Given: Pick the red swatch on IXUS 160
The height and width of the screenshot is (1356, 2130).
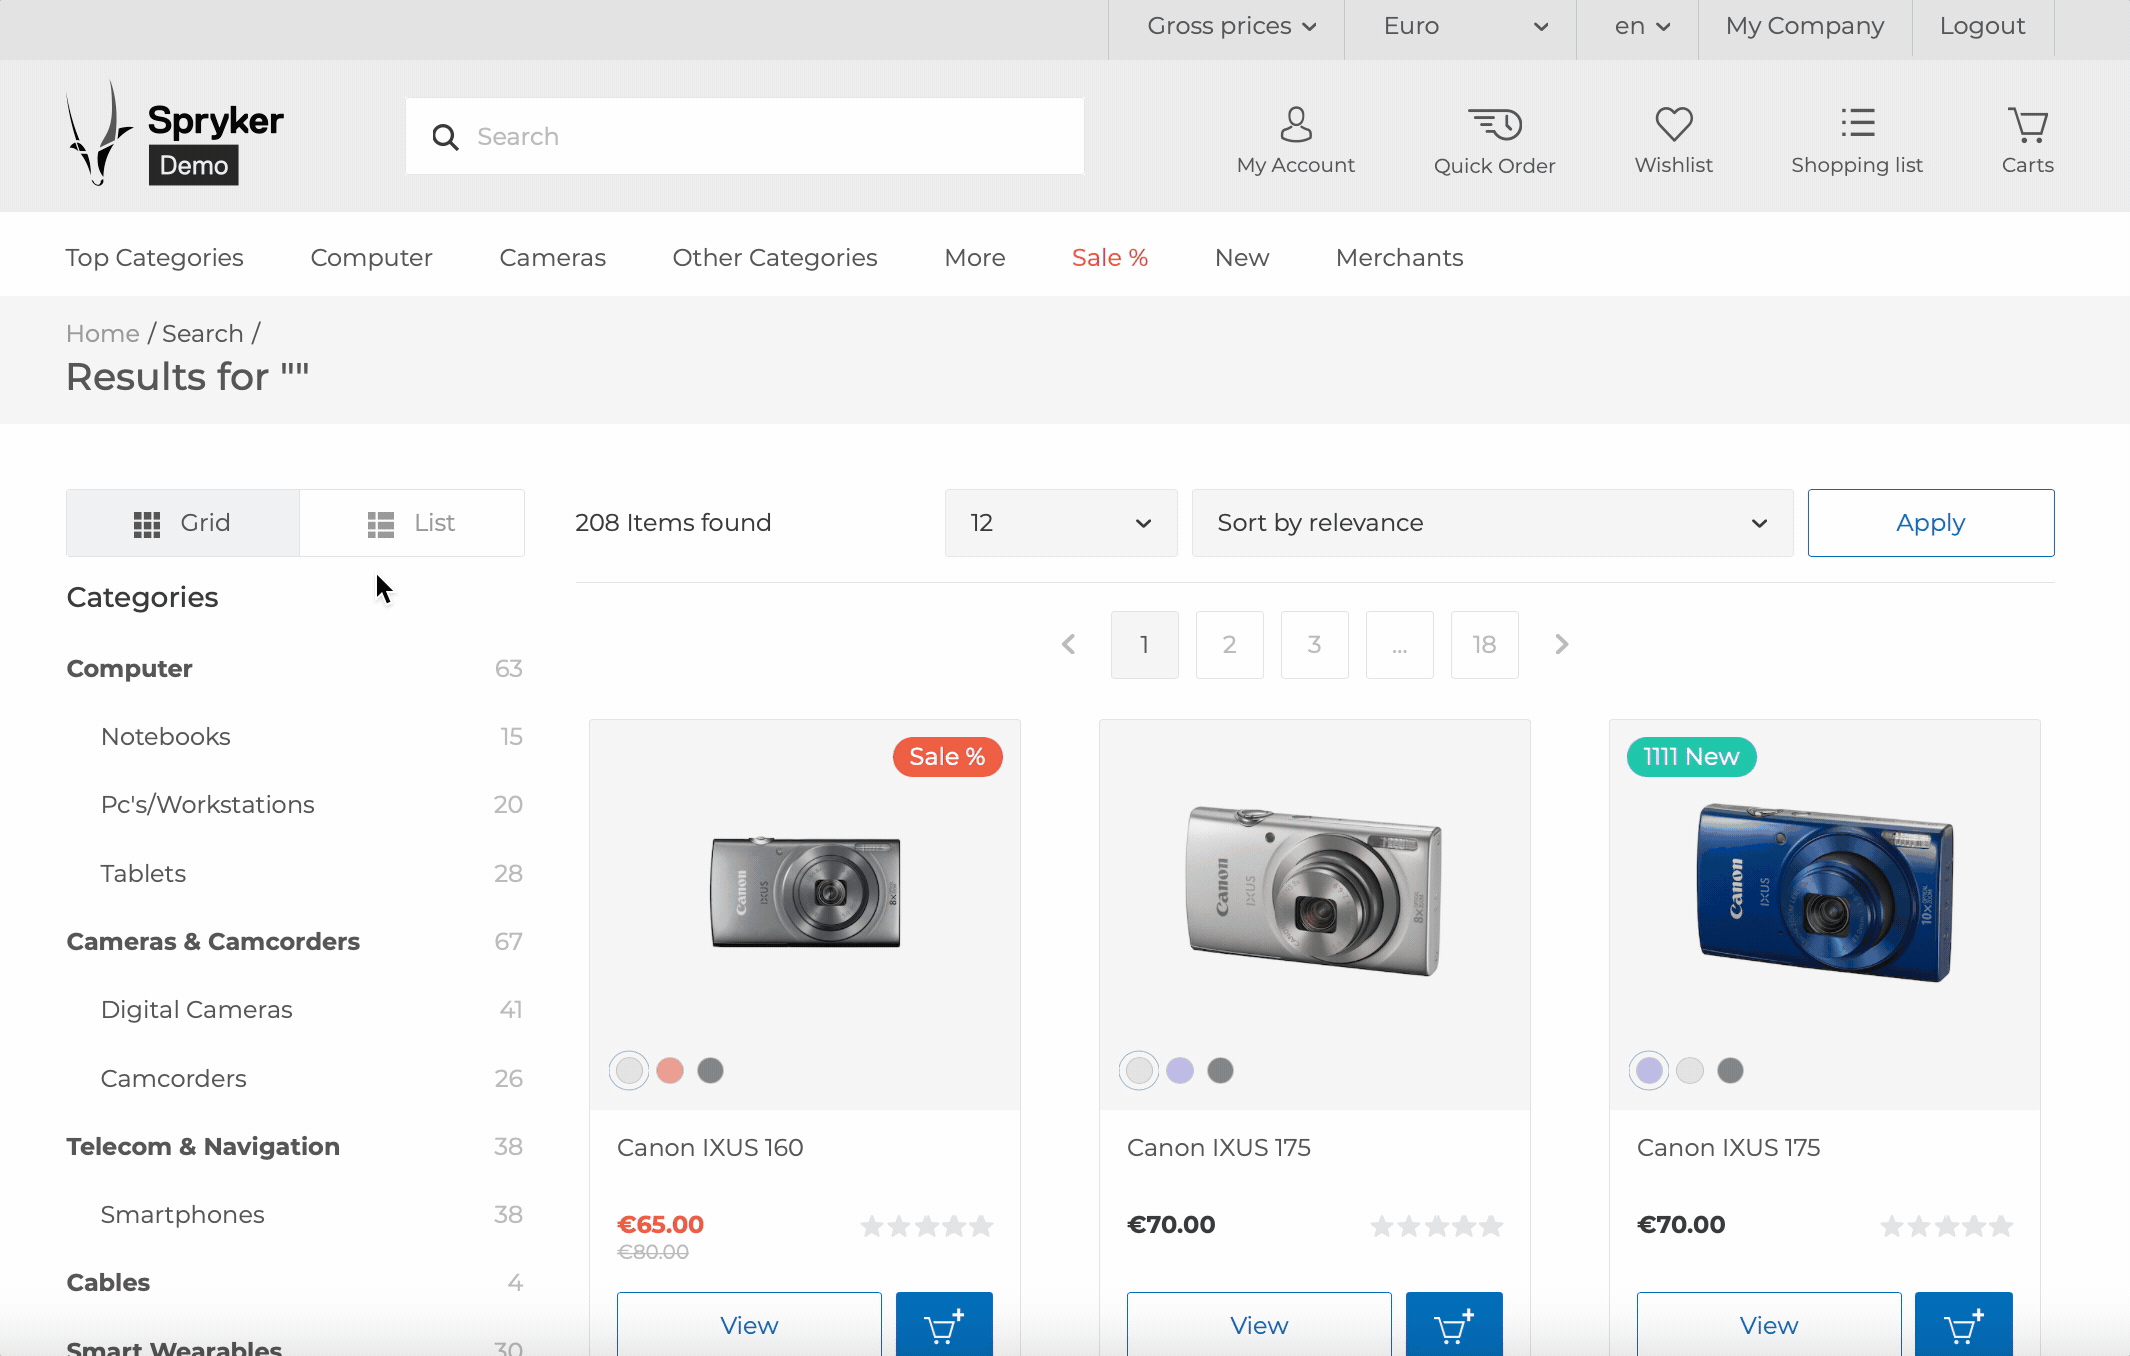Looking at the screenshot, I should [670, 1070].
